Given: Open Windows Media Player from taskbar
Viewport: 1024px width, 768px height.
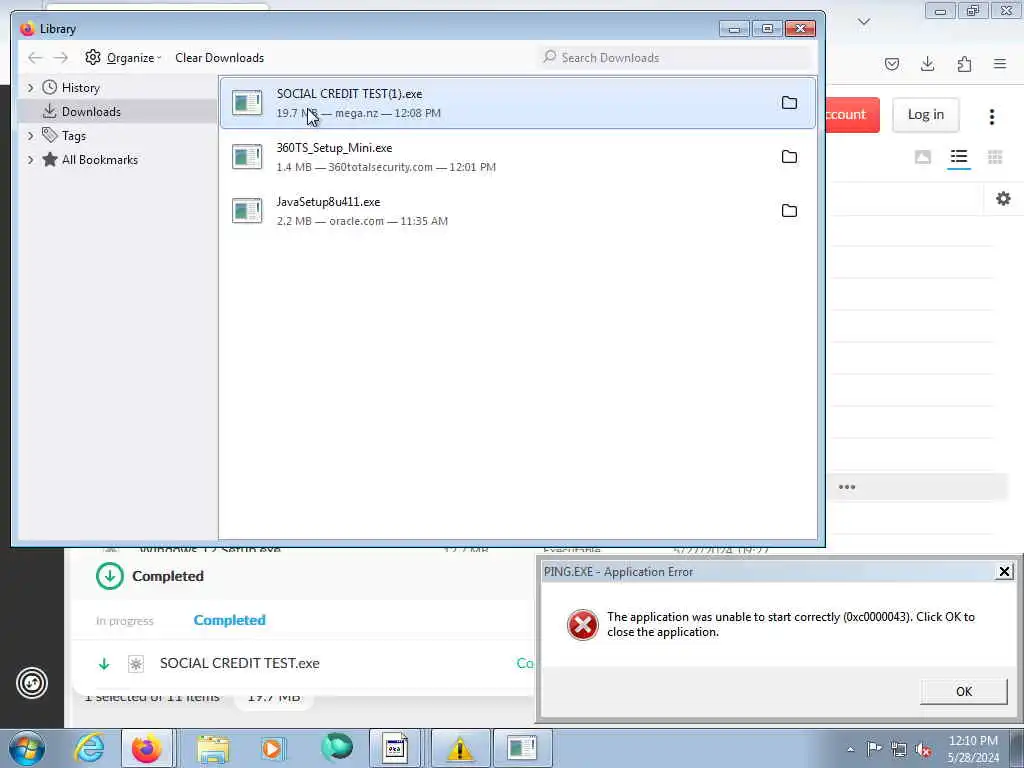Looking at the screenshot, I should tap(272, 748).
